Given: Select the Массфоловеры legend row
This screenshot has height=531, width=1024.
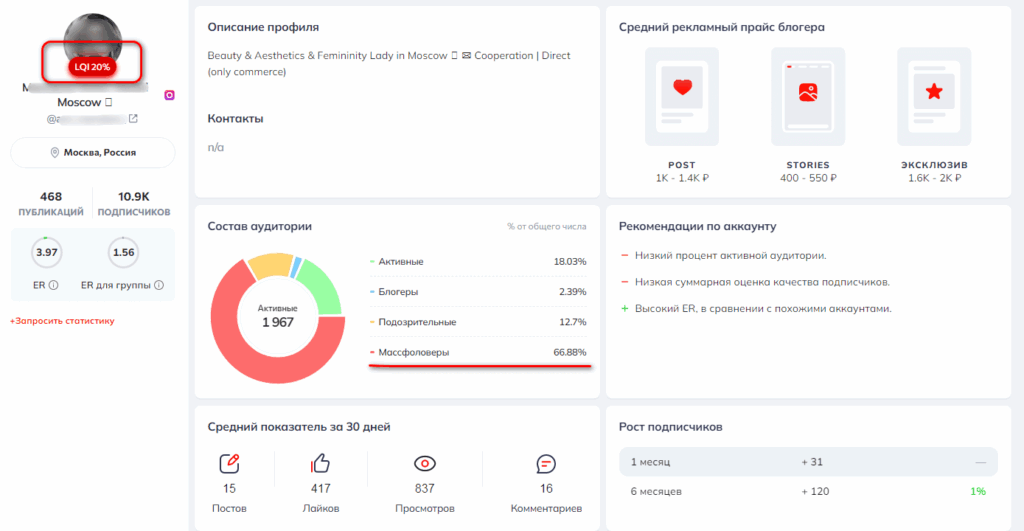Looking at the screenshot, I should [x=478, y=352].
